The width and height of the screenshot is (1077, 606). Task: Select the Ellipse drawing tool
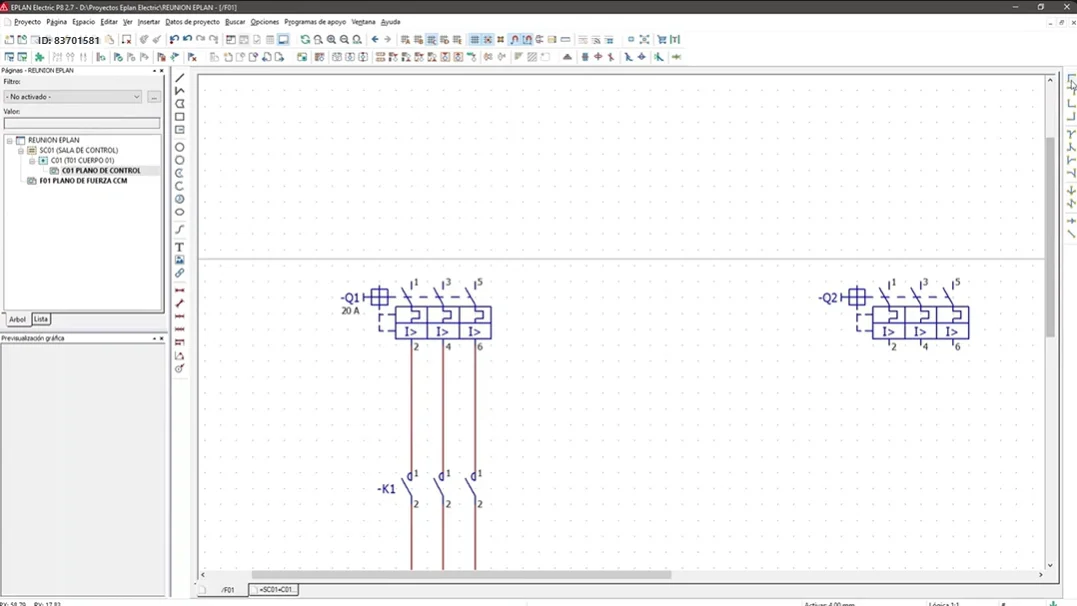180,212
